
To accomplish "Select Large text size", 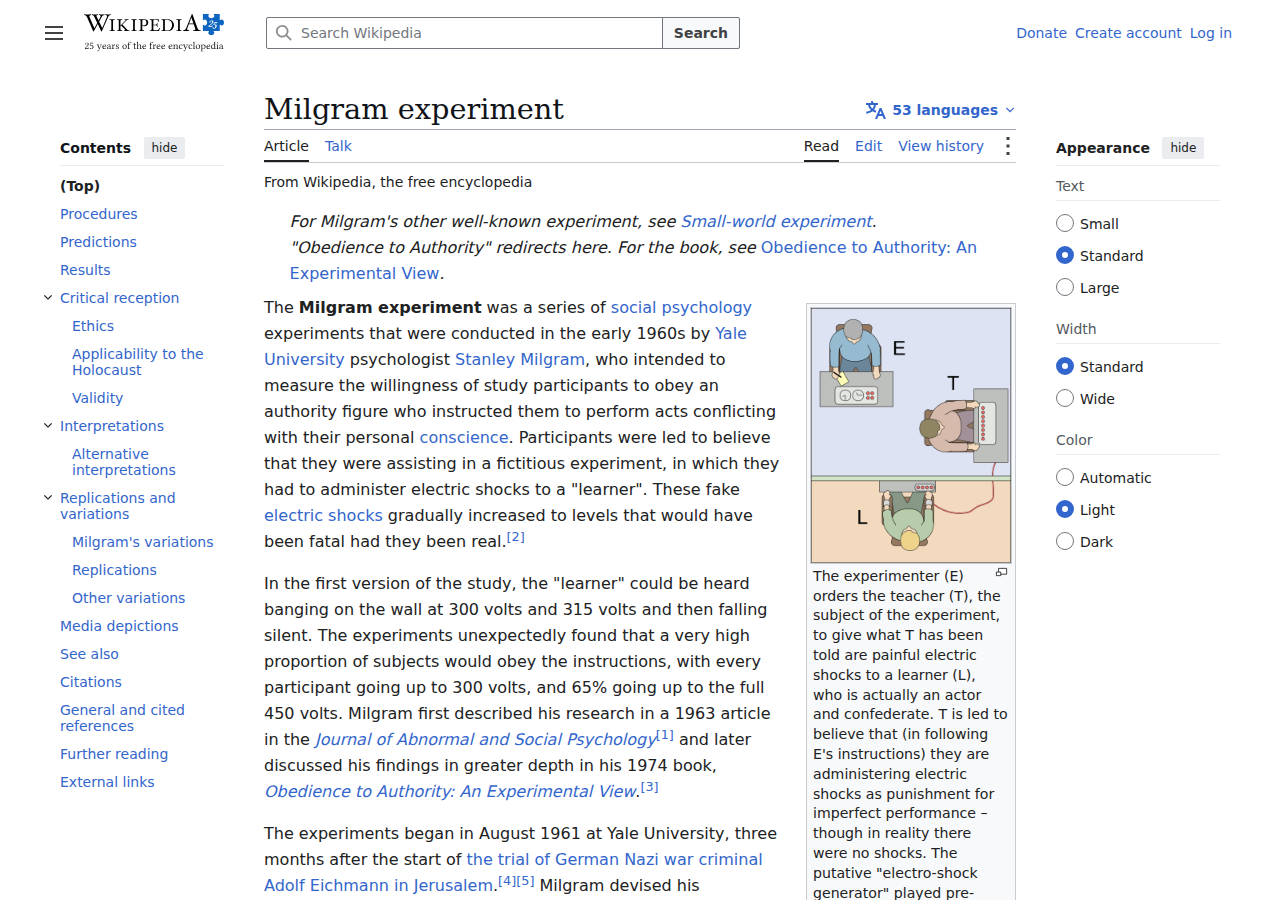I will (x=1065, y=288).
